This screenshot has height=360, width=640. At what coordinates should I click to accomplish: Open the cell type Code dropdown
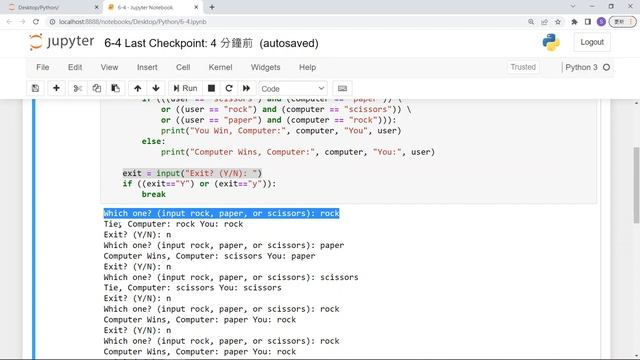click(293, 89)
